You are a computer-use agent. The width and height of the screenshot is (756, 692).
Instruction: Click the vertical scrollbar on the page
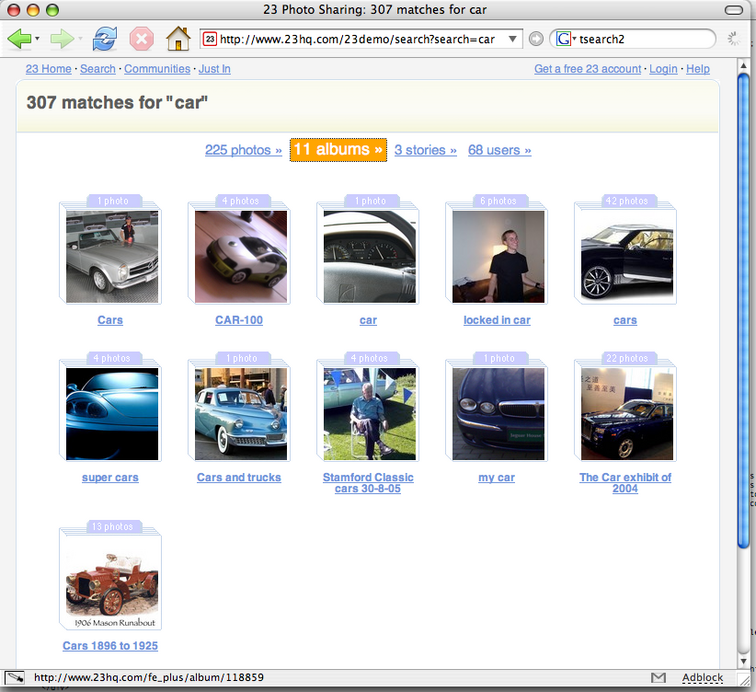click(x=743, y=300)
